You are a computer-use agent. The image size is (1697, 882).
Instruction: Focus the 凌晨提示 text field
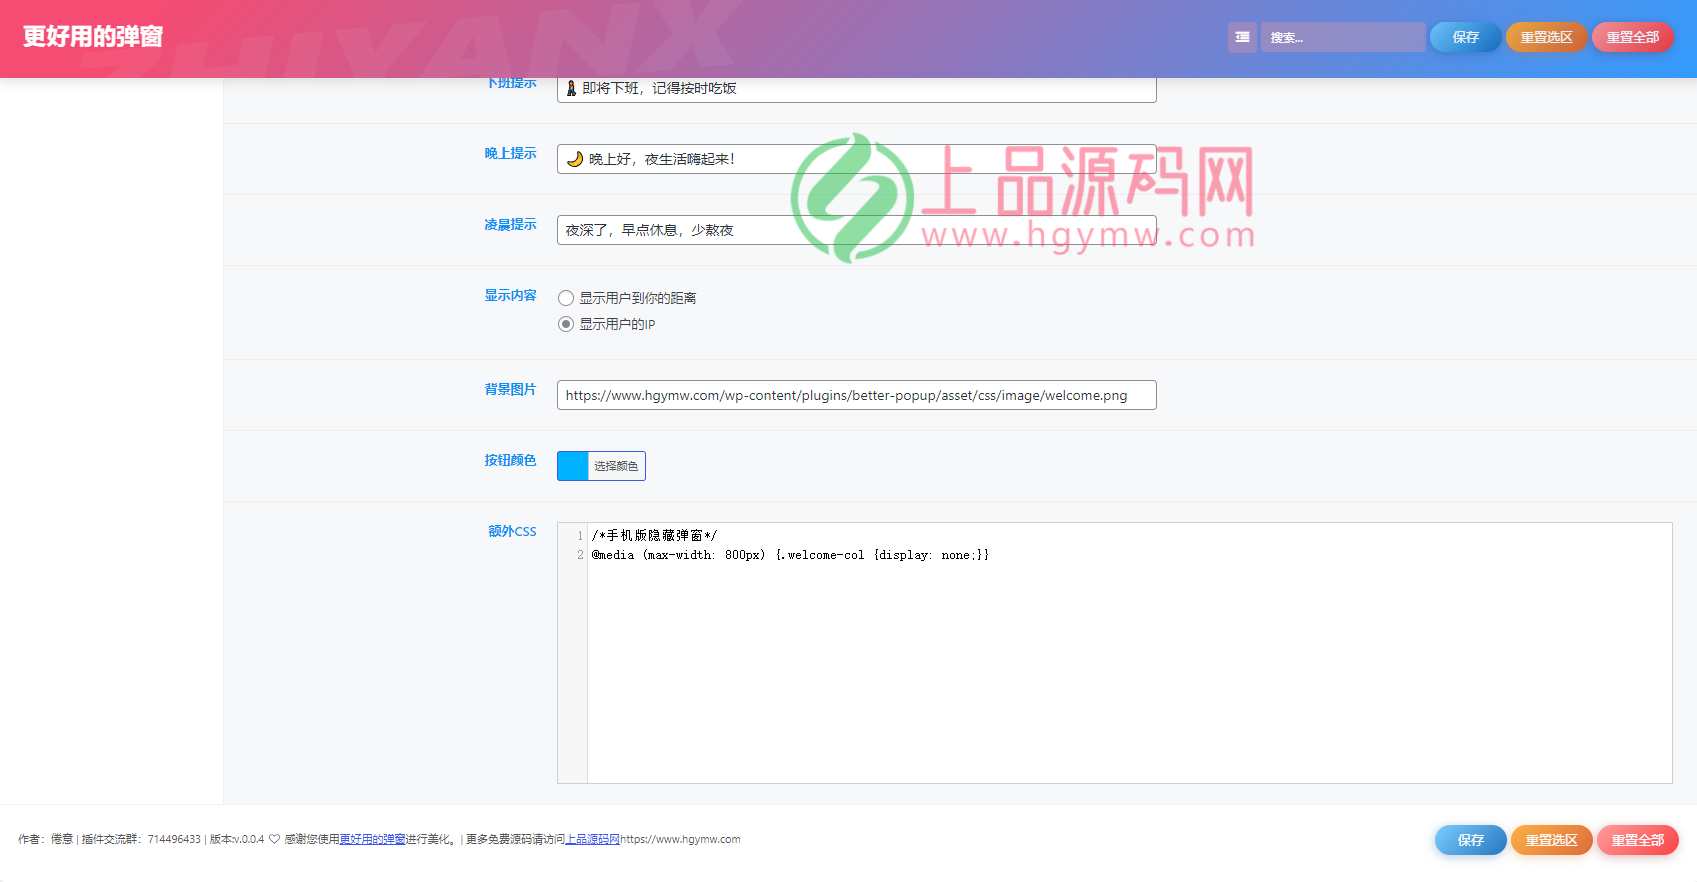coord(856,230)
